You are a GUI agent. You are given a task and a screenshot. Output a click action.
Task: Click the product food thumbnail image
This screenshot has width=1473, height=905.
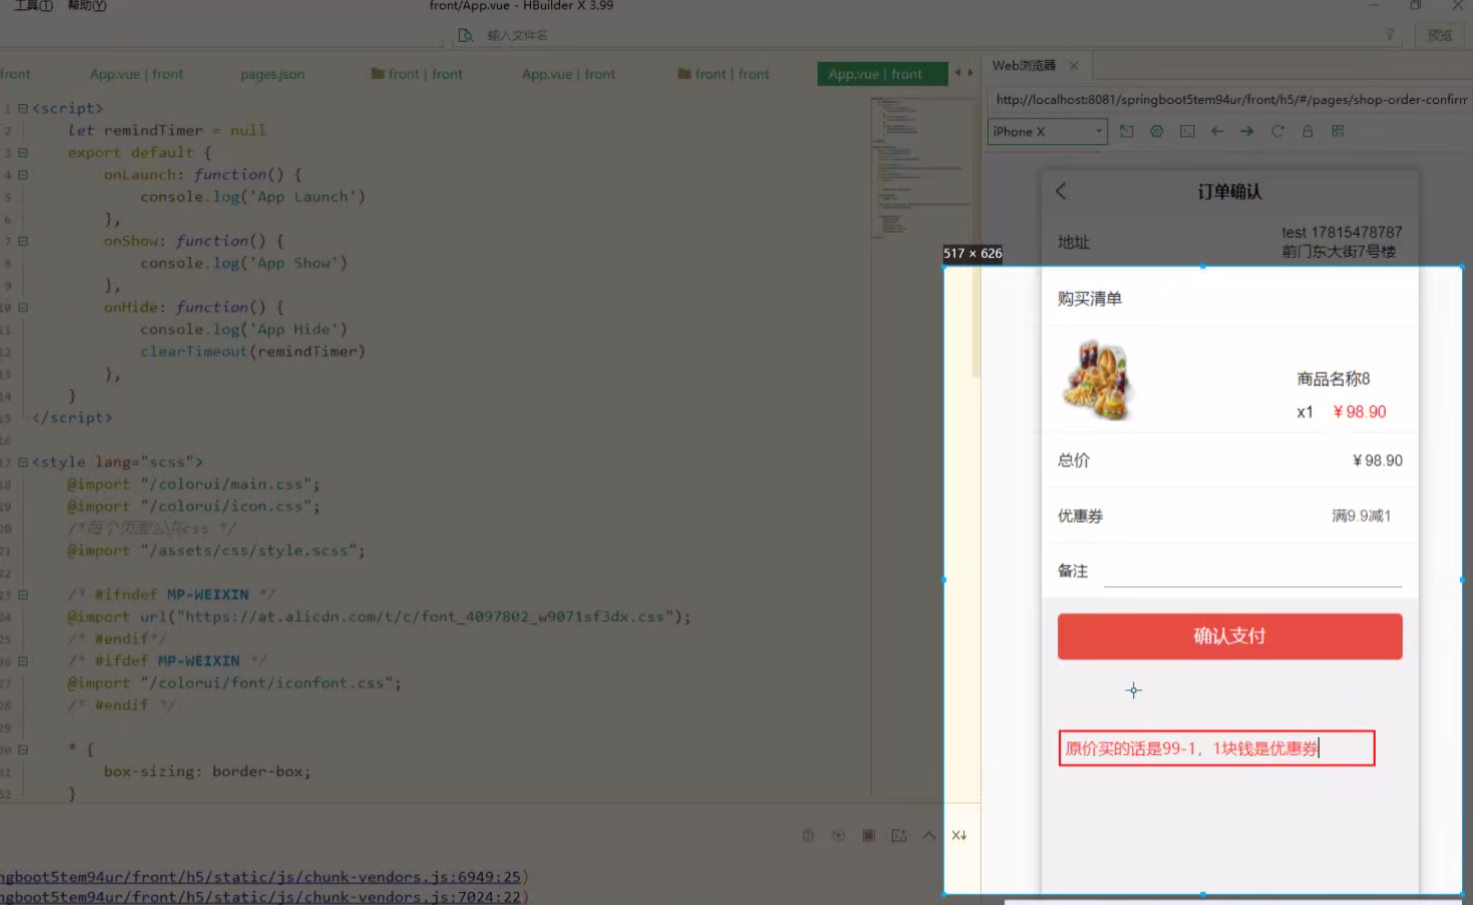1099,380
